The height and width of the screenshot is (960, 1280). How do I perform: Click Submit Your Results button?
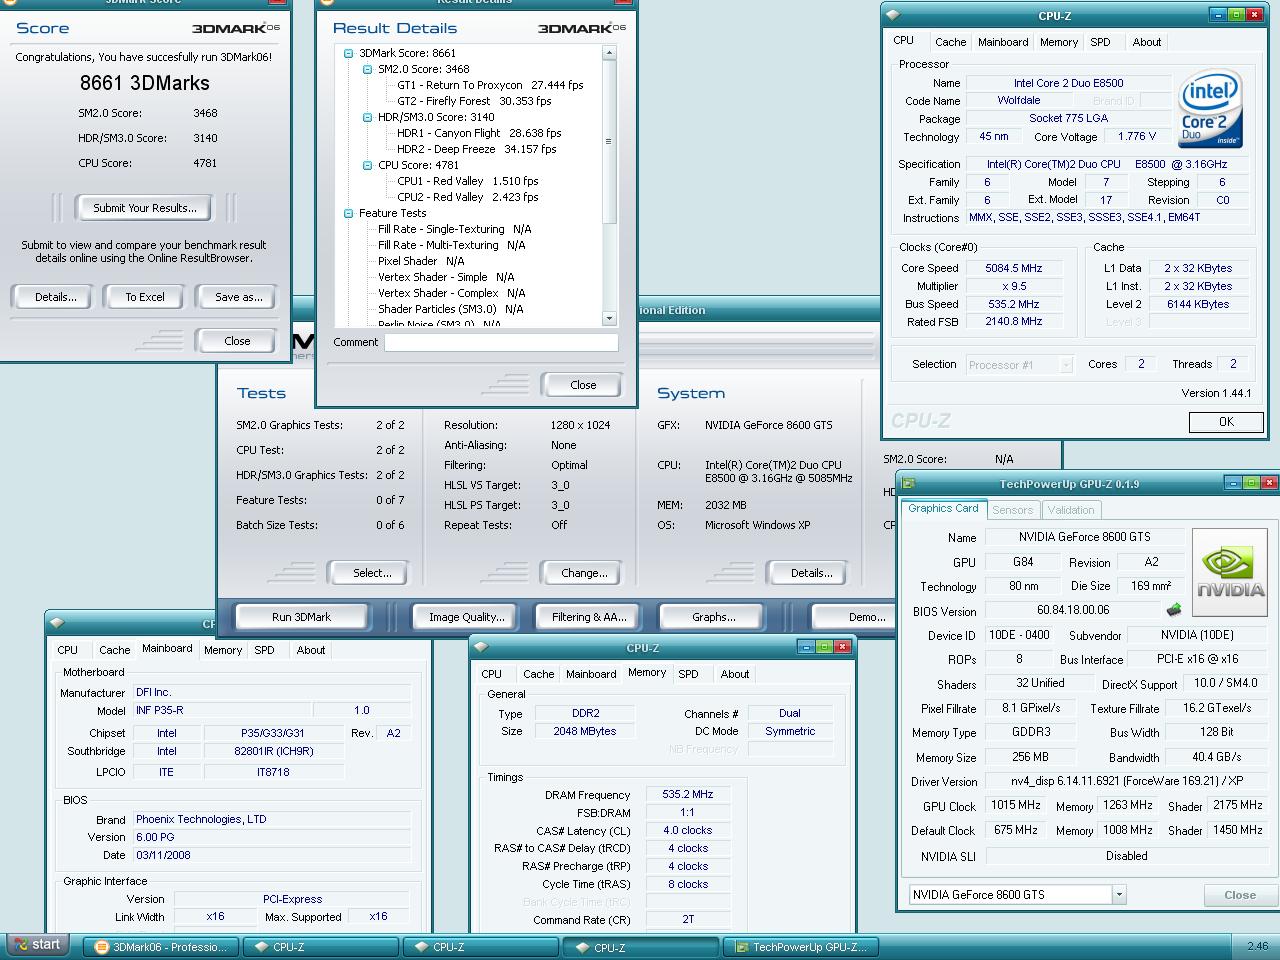(145, 208)
